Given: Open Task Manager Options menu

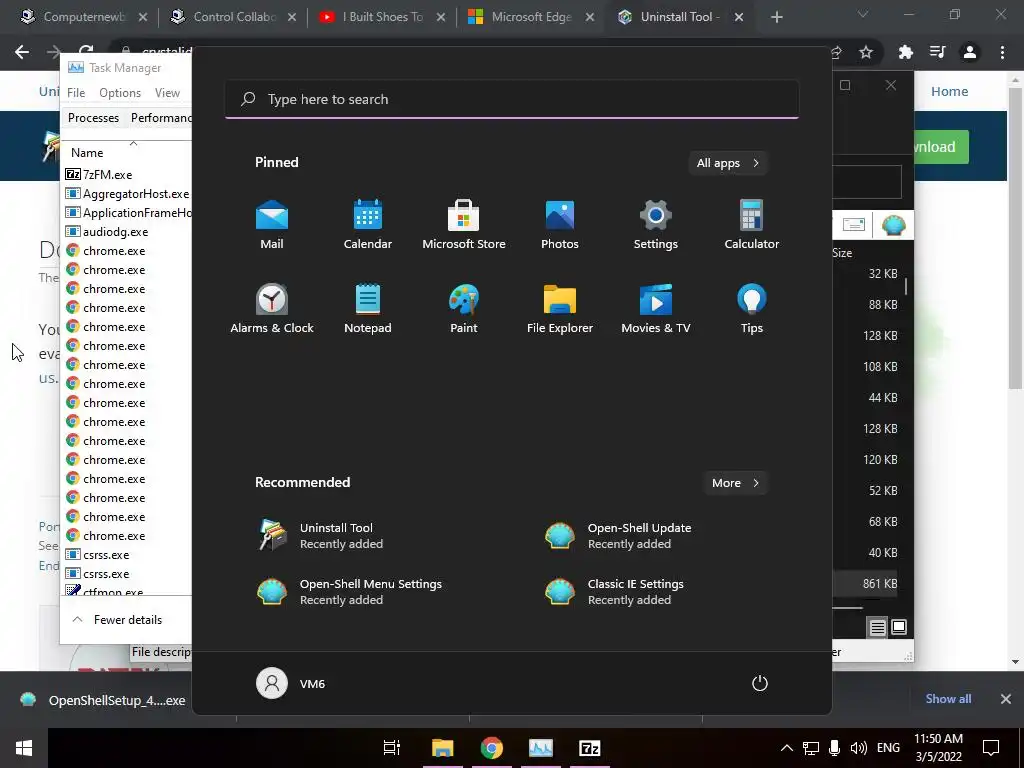Looking at the screenshot, I should 120,93.
